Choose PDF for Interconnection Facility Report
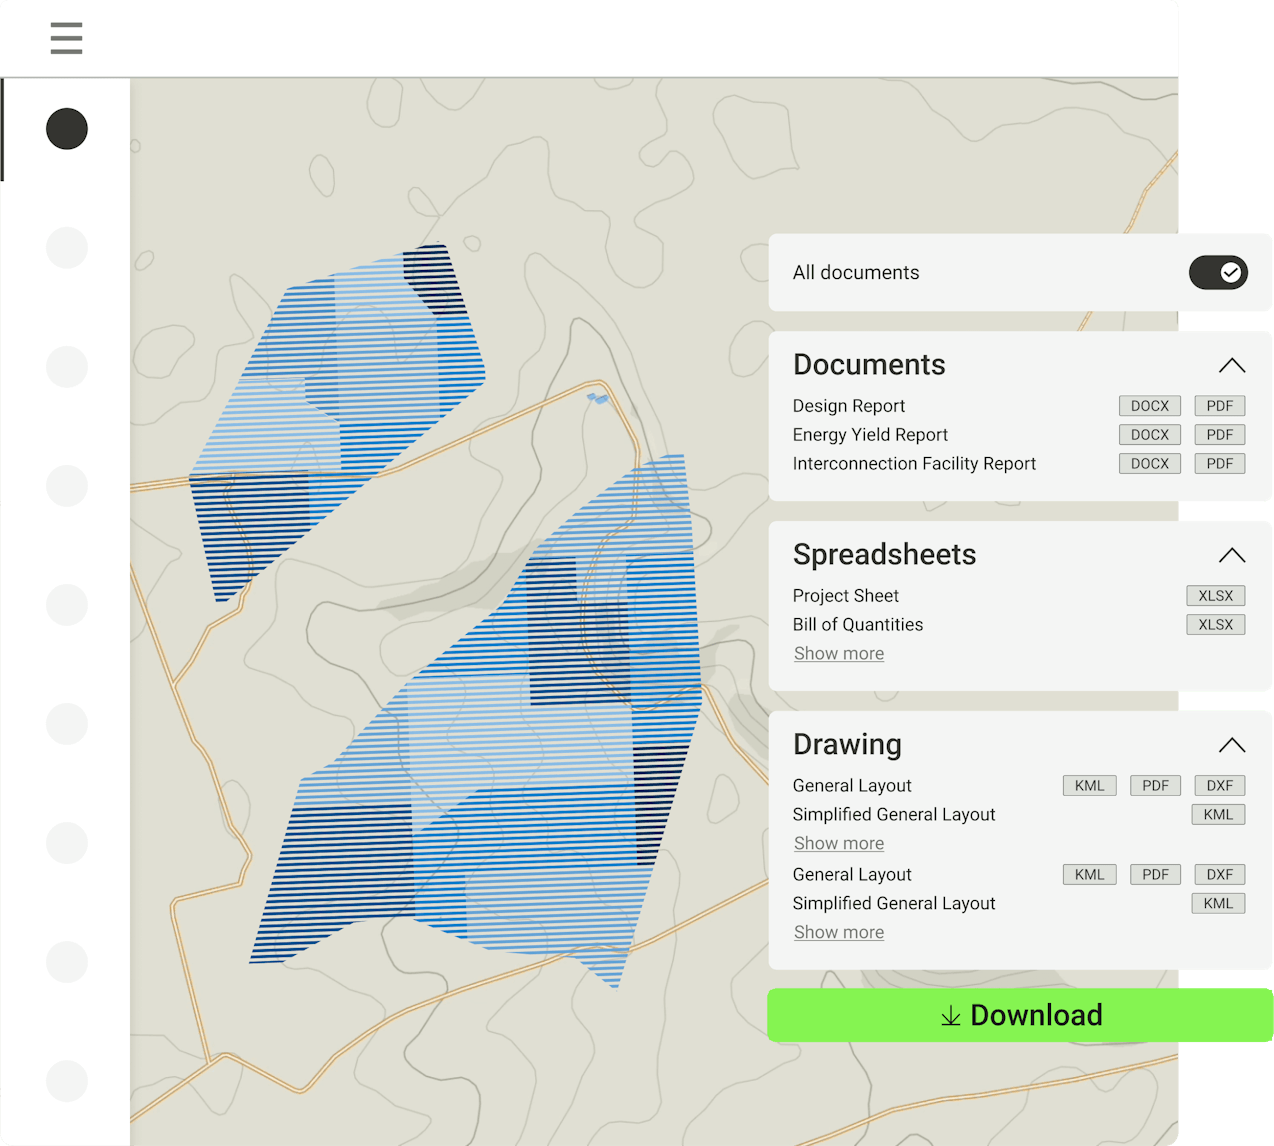Viewport: 1274px width, 1146px height. [x=1219, y=464]
